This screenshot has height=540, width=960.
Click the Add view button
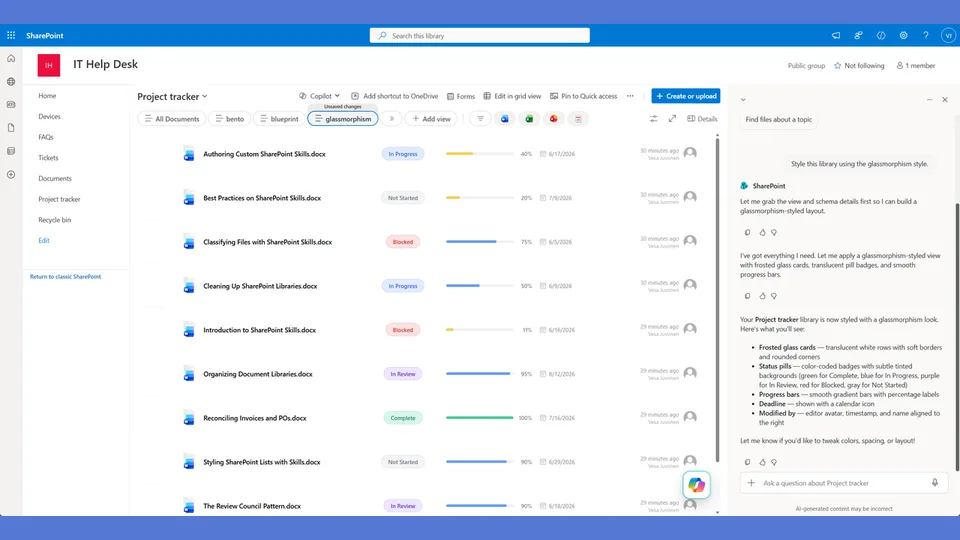click(432, 119)
